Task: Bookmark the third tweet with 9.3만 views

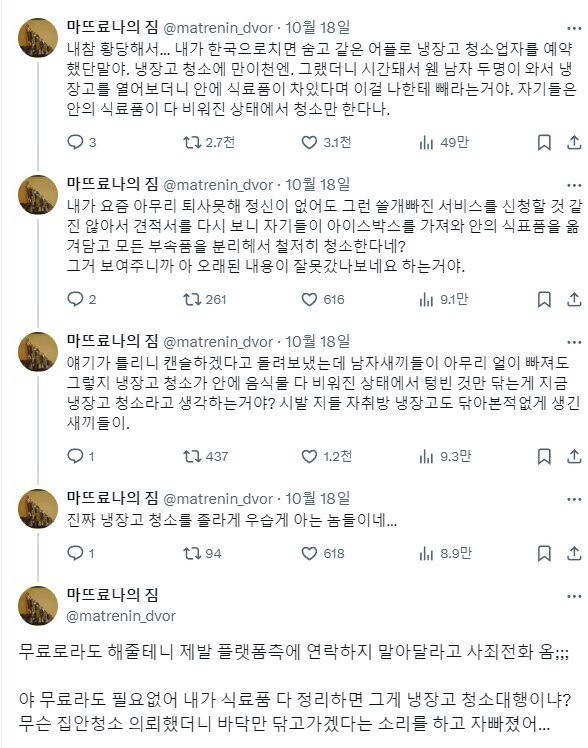Action: pos(544,457)
